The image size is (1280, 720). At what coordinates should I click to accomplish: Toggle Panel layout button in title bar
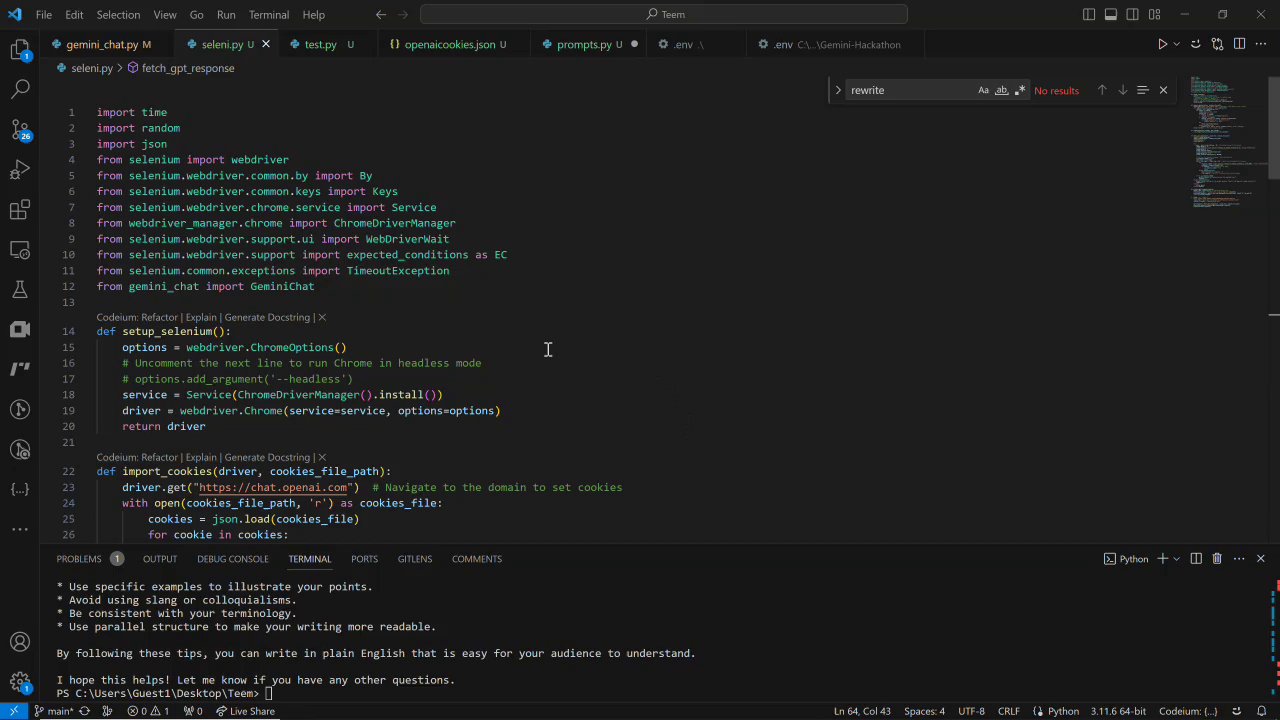1111,15
